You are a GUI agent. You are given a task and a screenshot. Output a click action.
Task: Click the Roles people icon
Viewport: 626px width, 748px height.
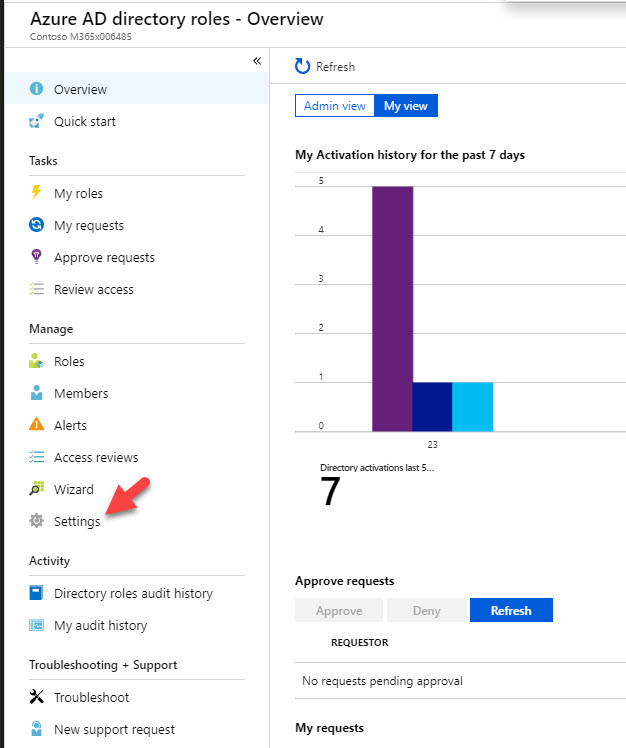click(36, 361)
